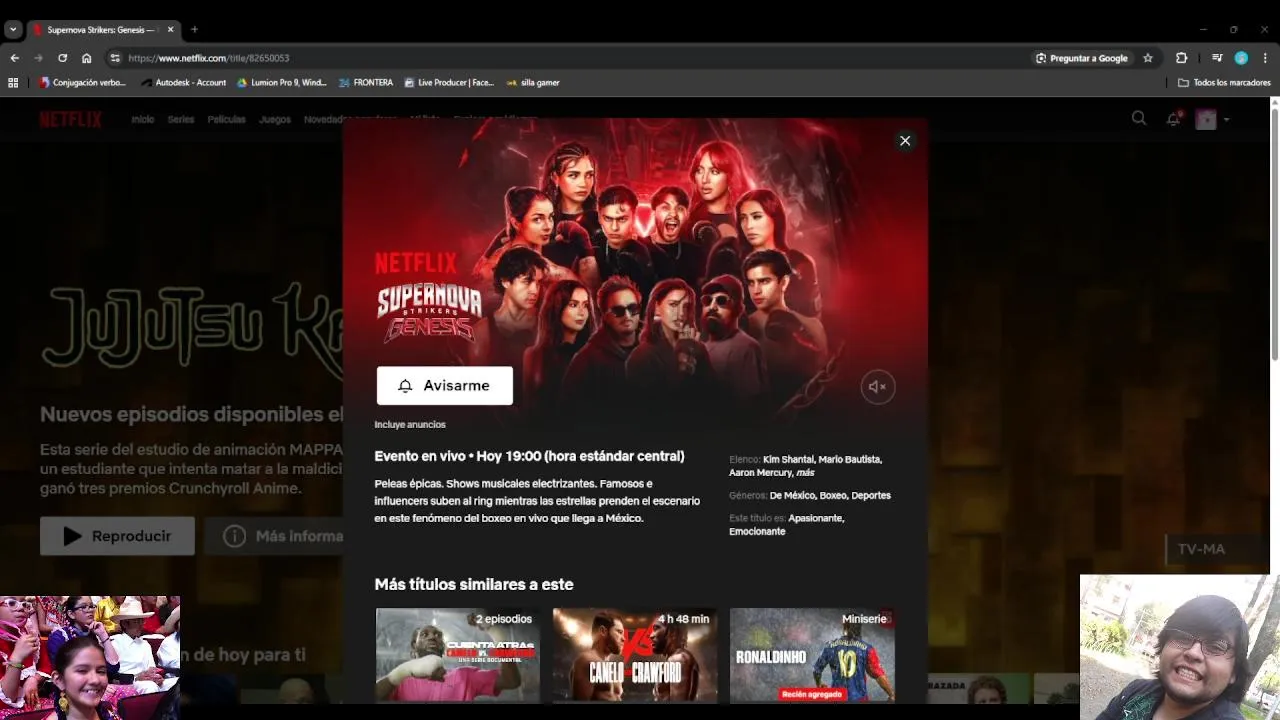
Task: Click the TV-MA rating badge
Action: [1201, 549]
